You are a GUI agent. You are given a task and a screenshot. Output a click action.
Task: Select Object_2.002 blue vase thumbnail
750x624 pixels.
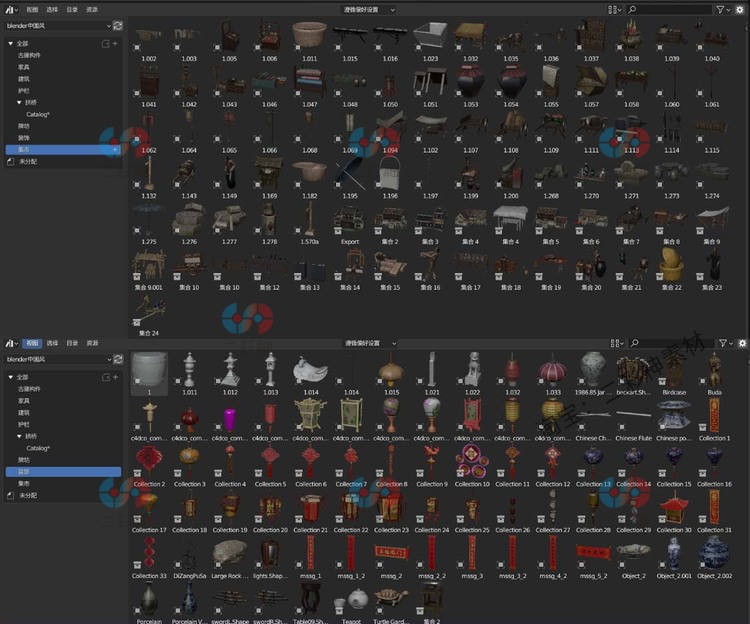point(714,553)
